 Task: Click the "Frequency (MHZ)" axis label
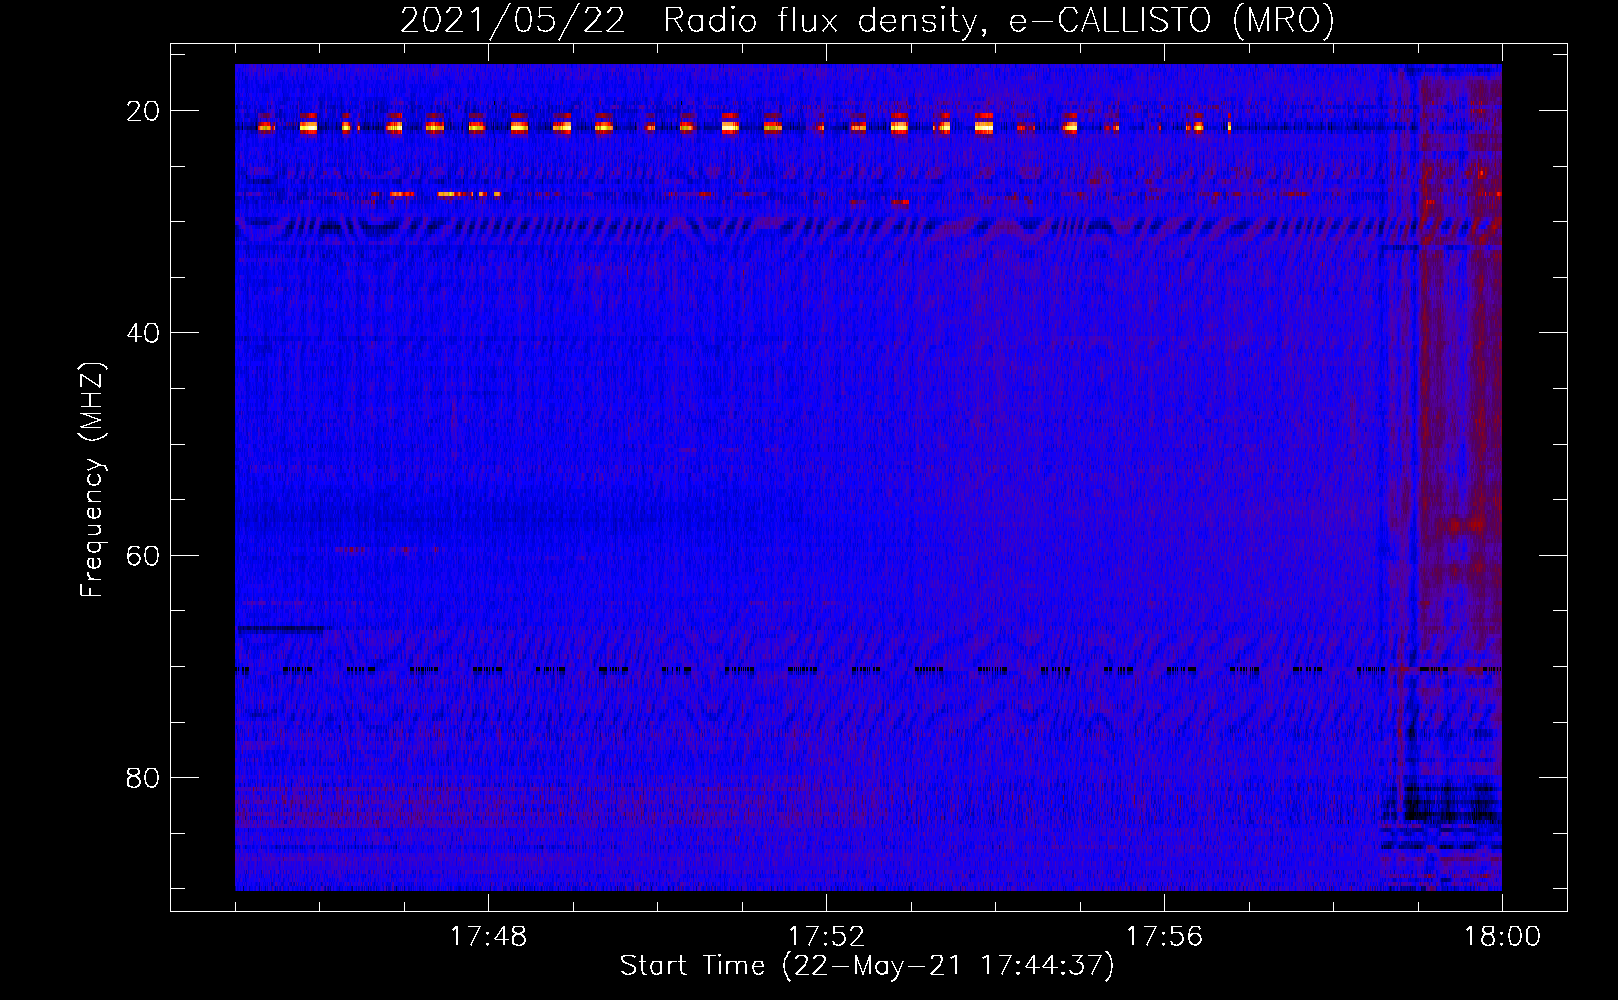92,480
